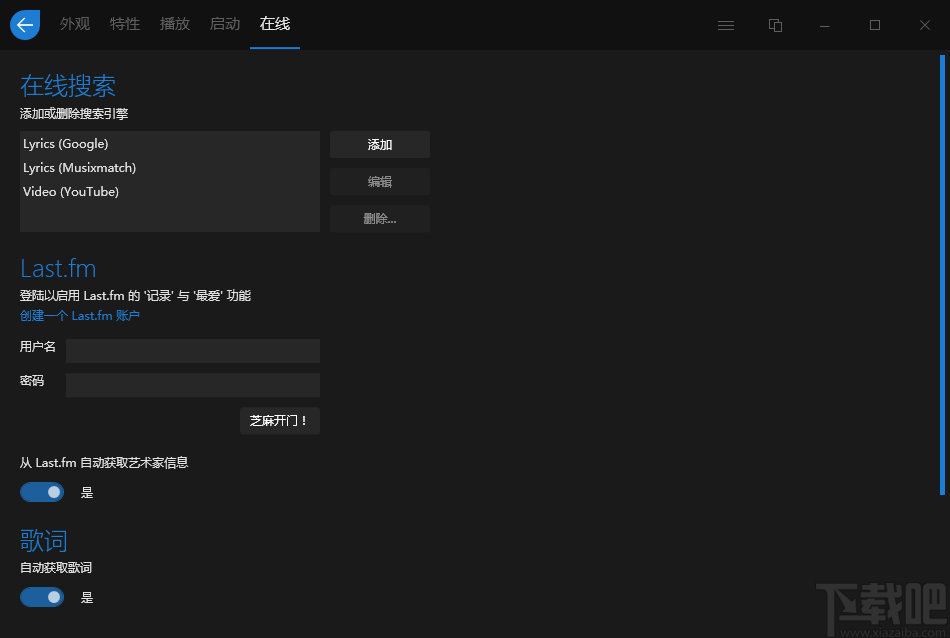The image size is (950, 638).
Task: Minimize the window
Action: [x=825, y=25]
